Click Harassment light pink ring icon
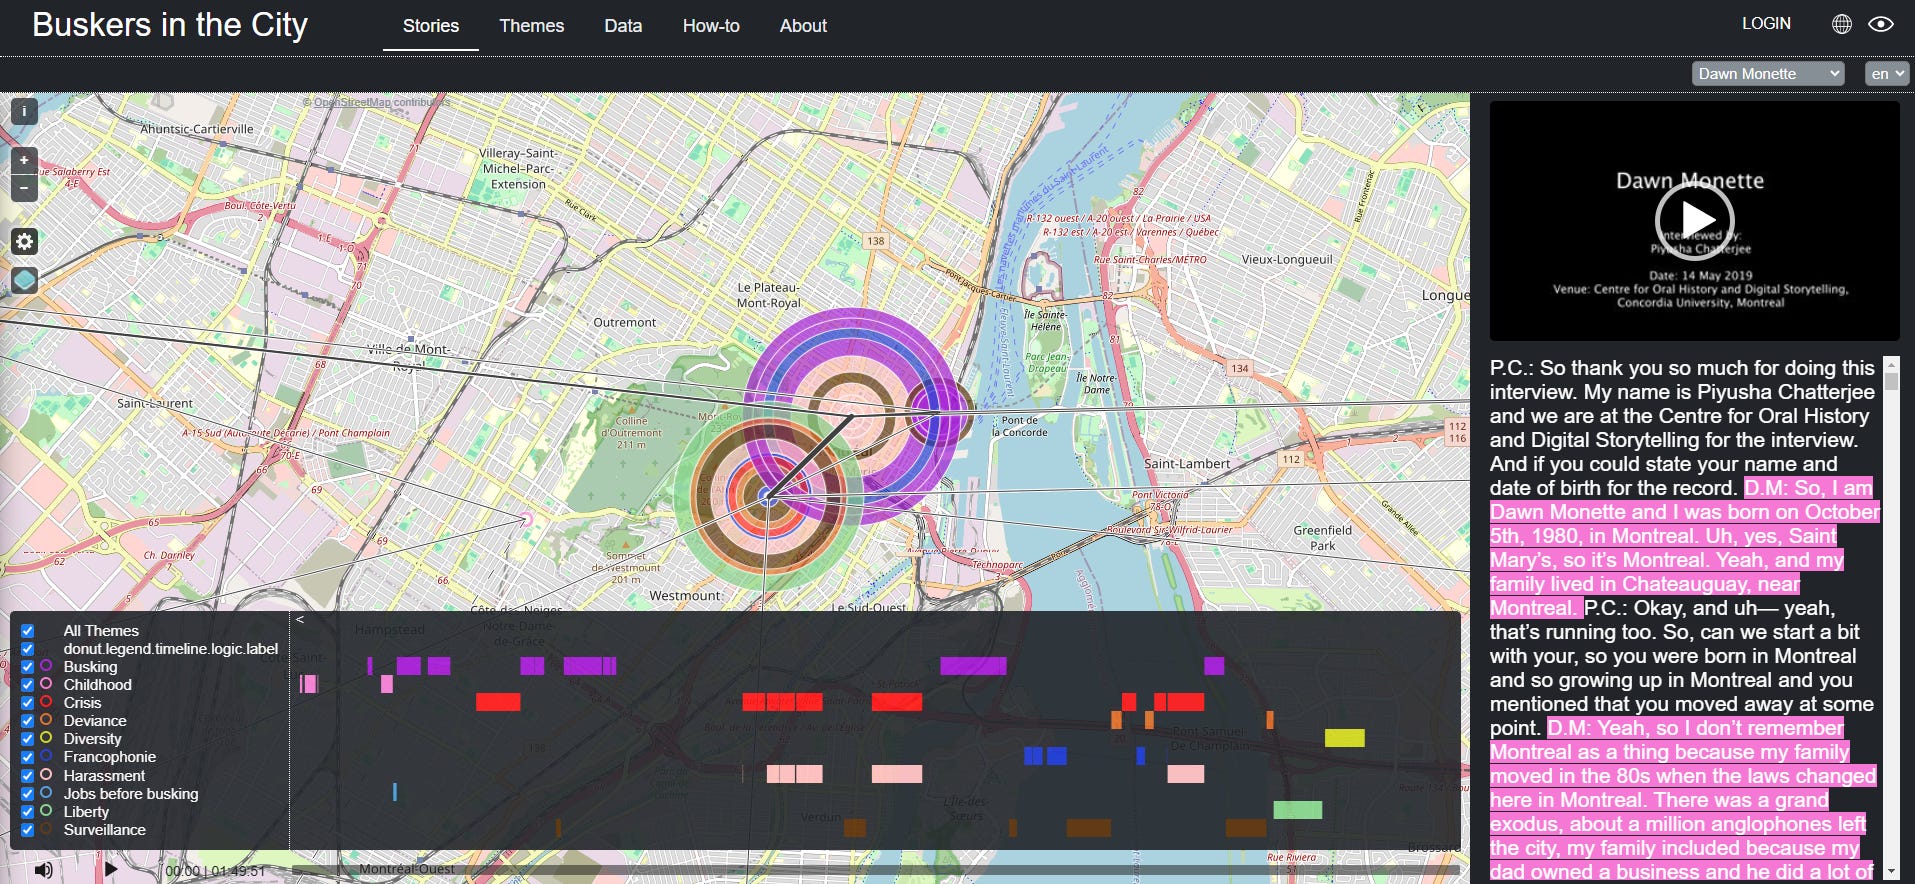The width and height of the screenshot is (1915, 884). [46, 775]
